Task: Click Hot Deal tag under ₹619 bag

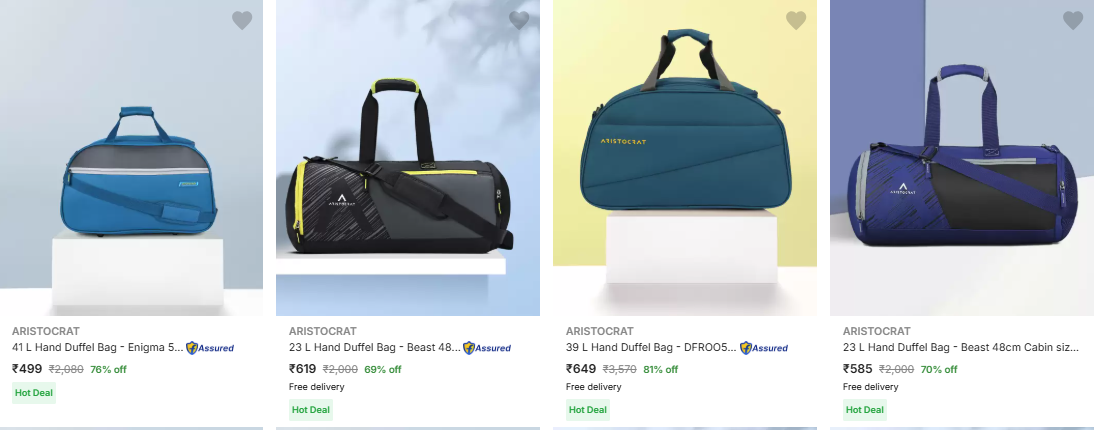Action: click(x=311, y=410)
